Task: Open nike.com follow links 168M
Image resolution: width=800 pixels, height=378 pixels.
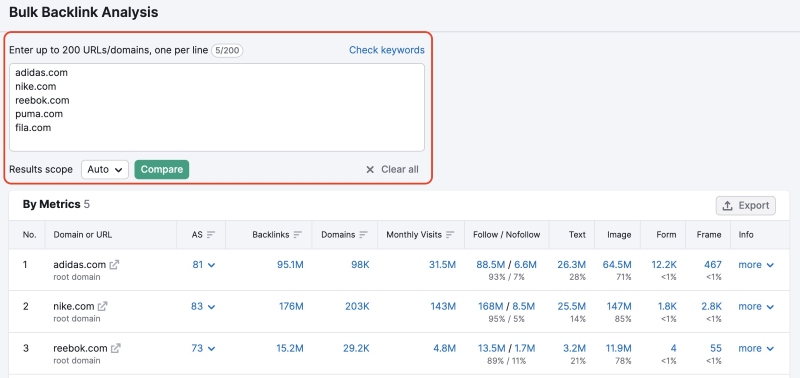Action: point(492,307)
